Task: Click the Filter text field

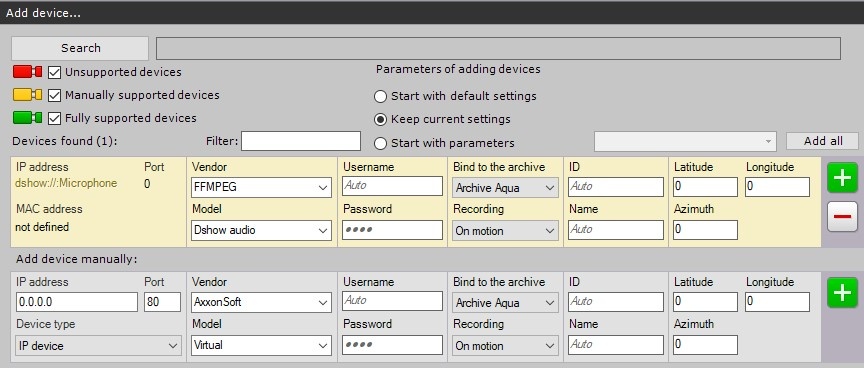Action: [301, 141]
